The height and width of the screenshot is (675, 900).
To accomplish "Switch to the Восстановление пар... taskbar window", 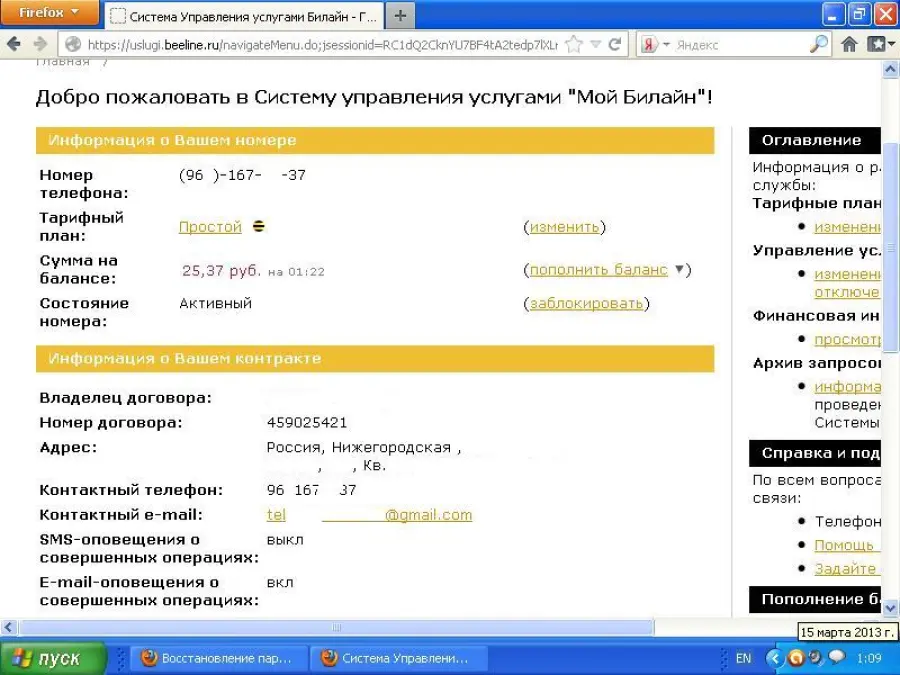I will (218, 658).
